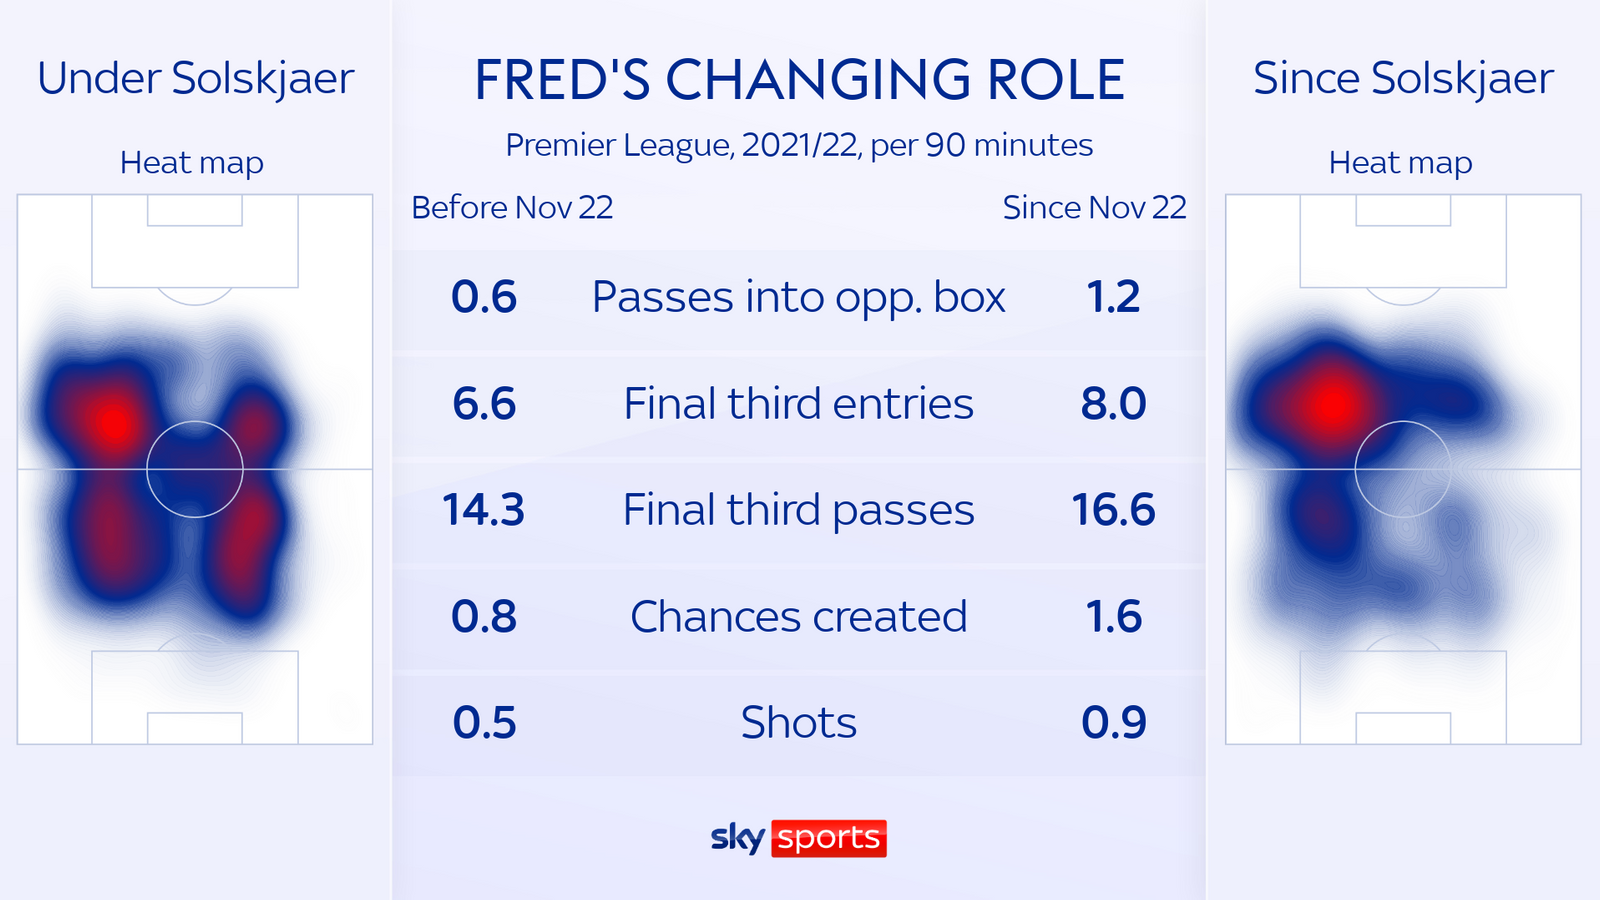
Task: Click the top goal box on left pitch
Action: [x=195, y=210]
